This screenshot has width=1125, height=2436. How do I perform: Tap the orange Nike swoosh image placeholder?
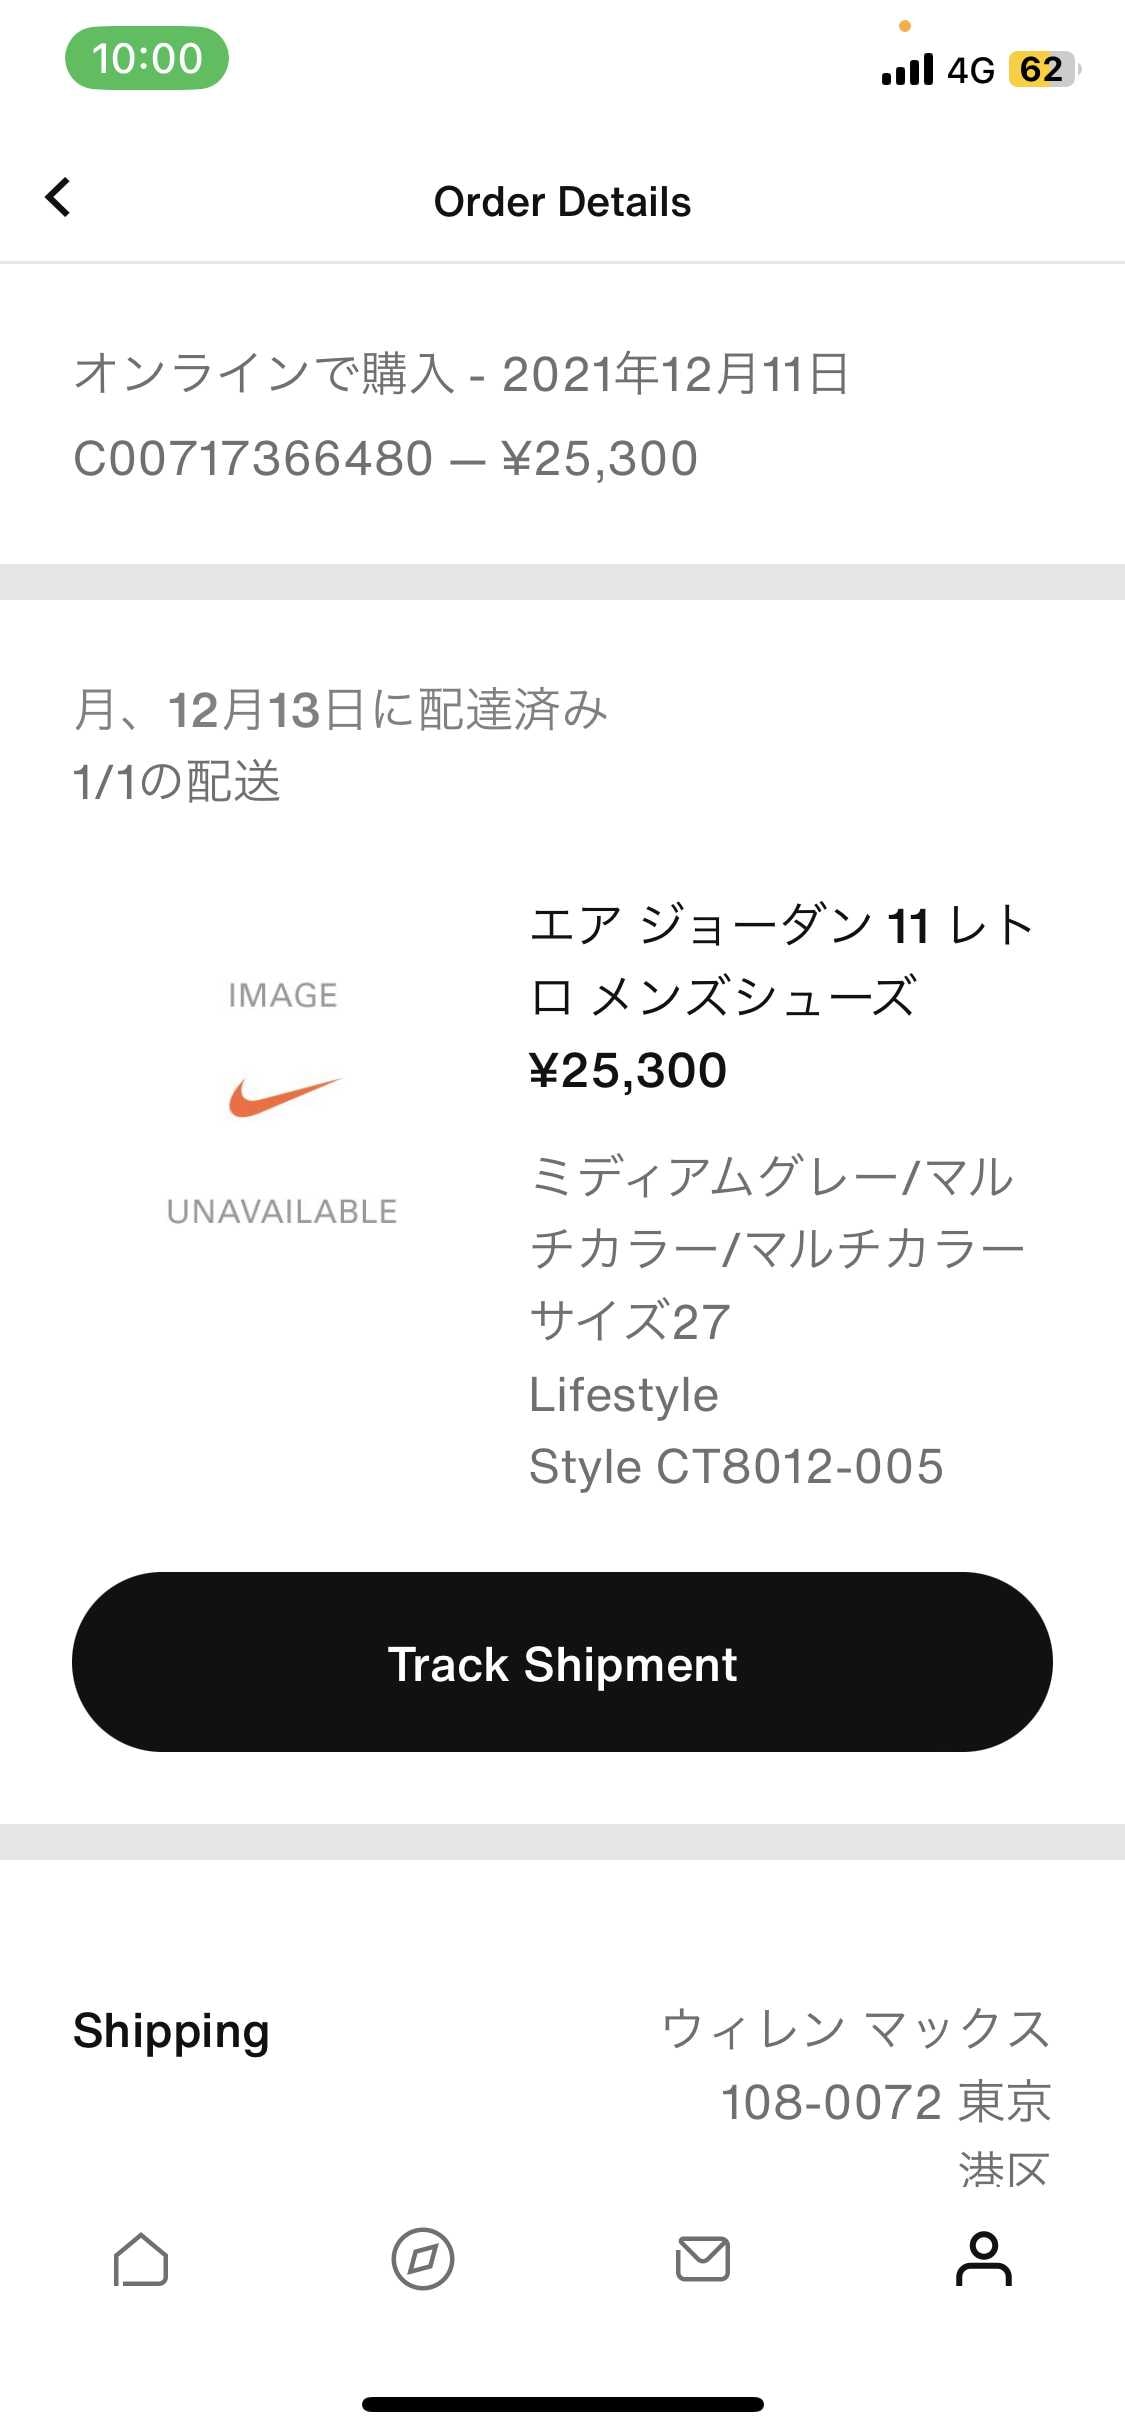[x=284, y=1098]
